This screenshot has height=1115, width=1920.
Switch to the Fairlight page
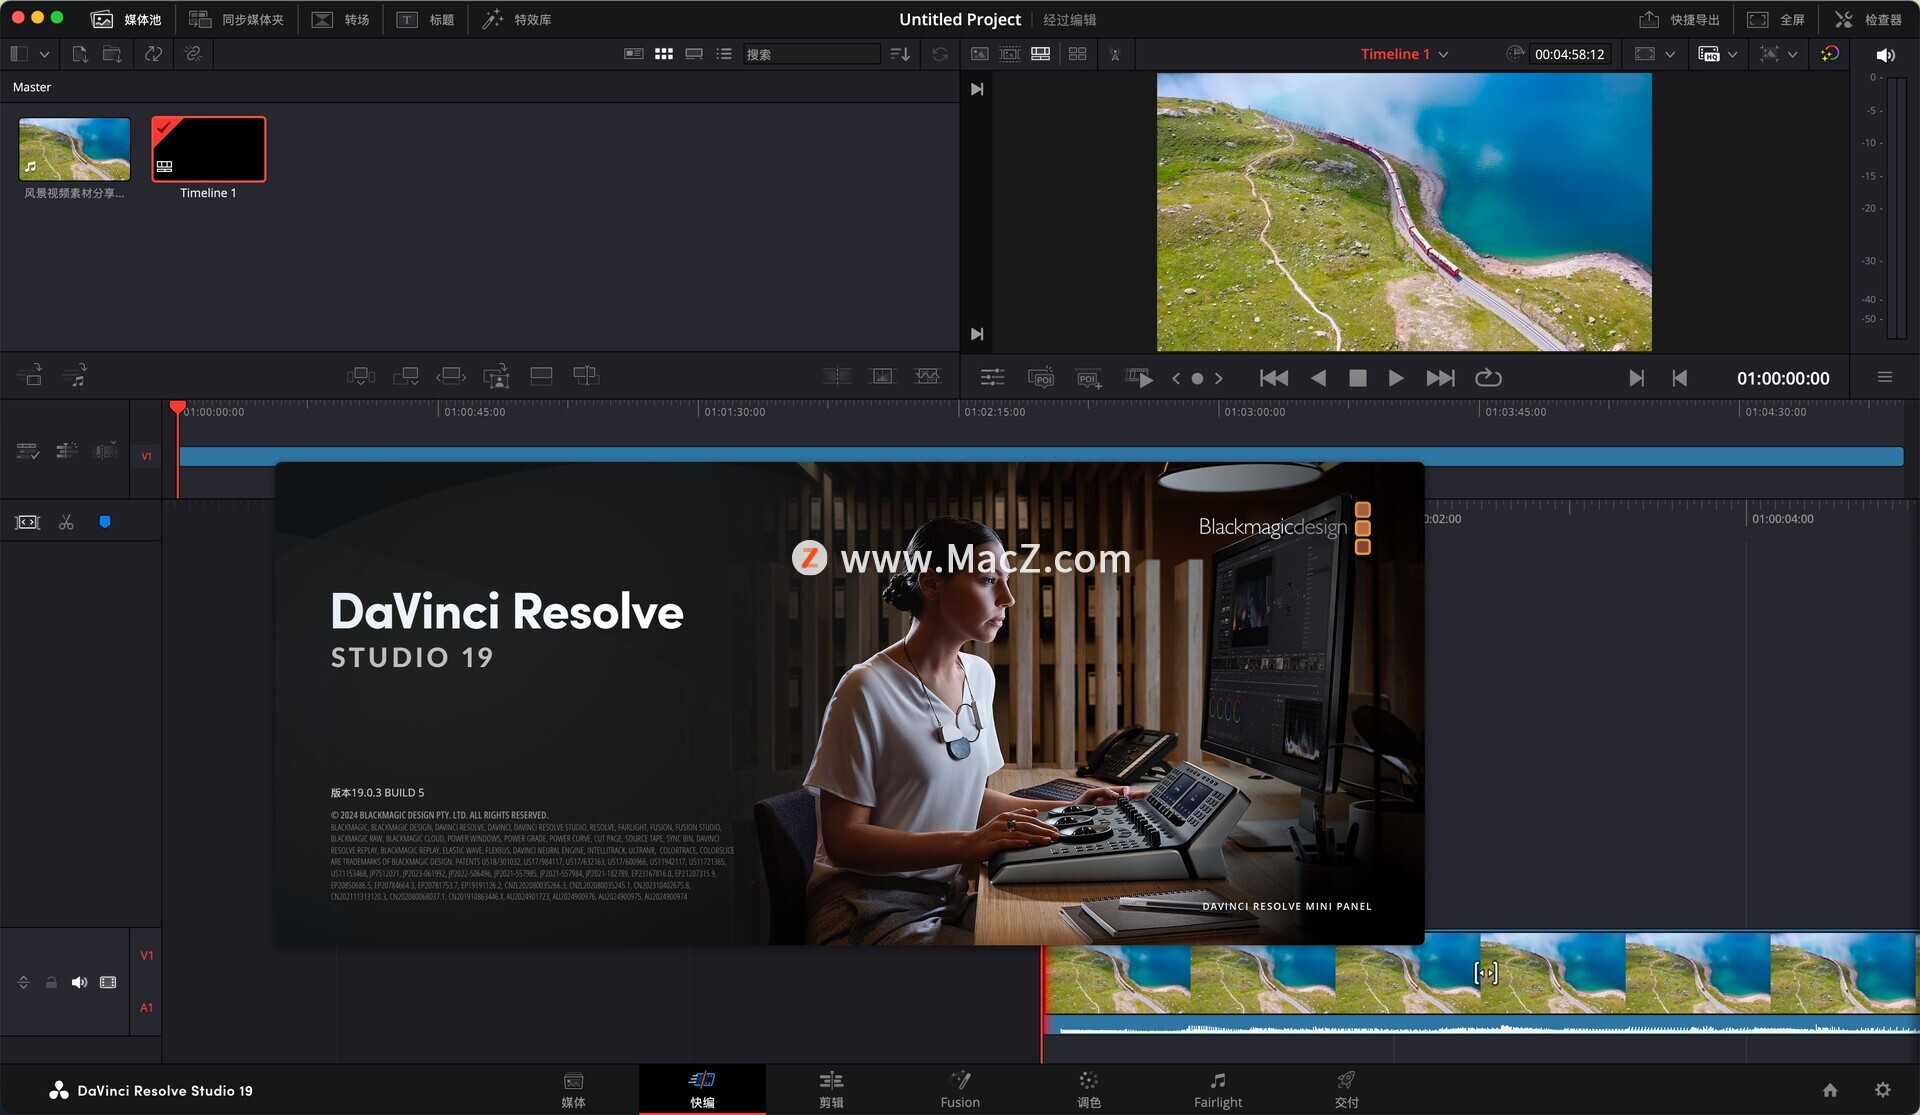point(1217,1089)
